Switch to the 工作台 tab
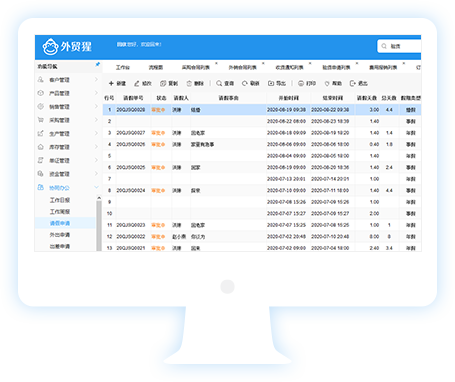Viewport: 455px width, 382px height. pos(123,67)
